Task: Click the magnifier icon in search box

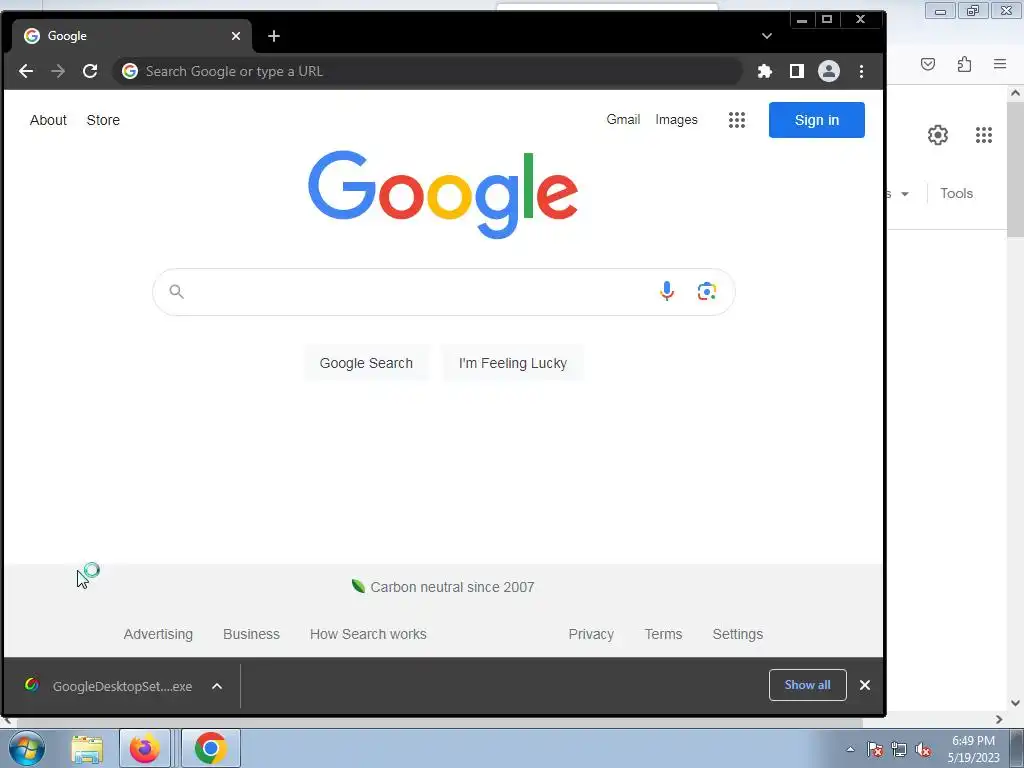Action: click(176, 291)
